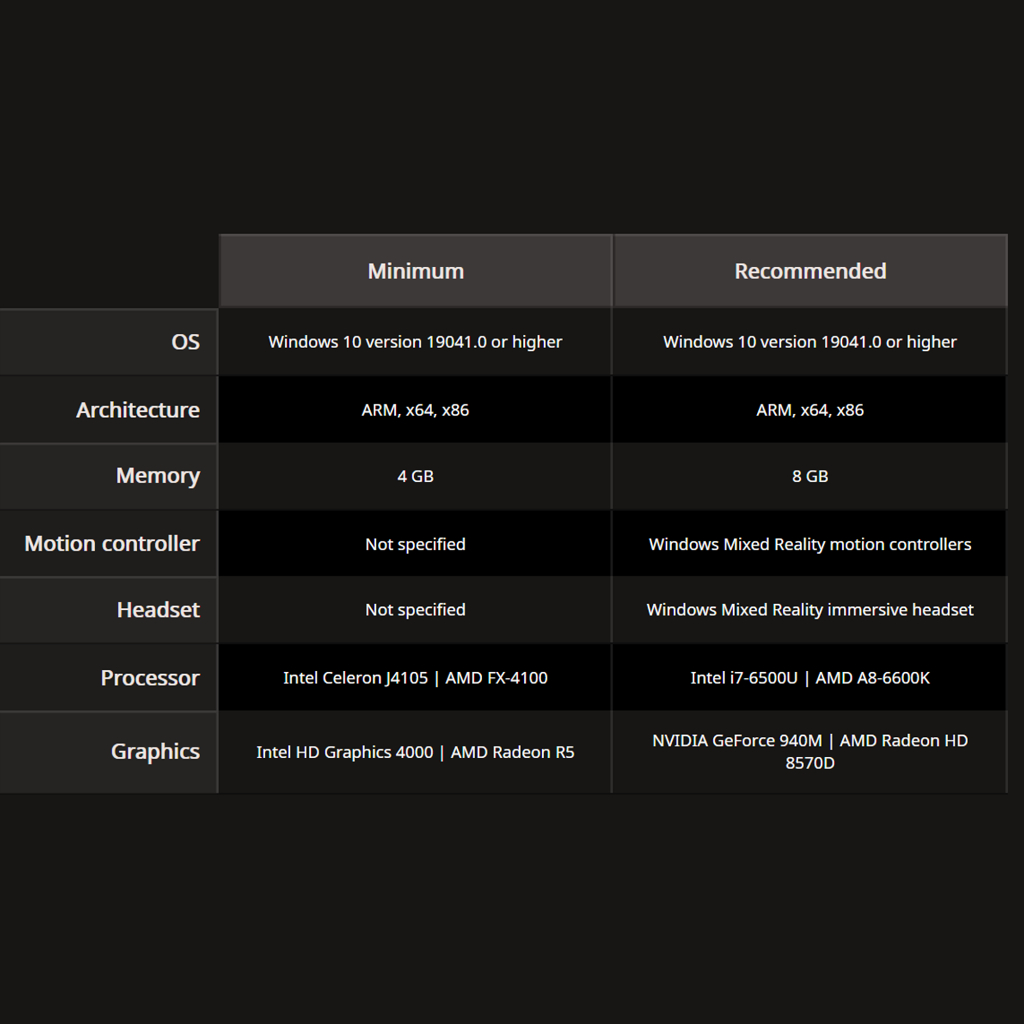Click minimum Windows 10 version 19041.0 cell

click(415, 342)
